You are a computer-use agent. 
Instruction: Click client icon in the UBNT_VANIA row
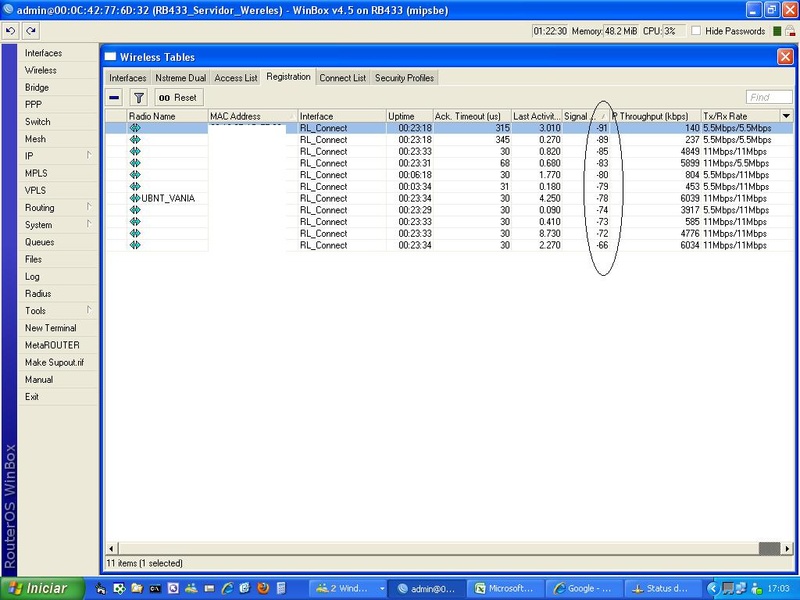(135, 198)
